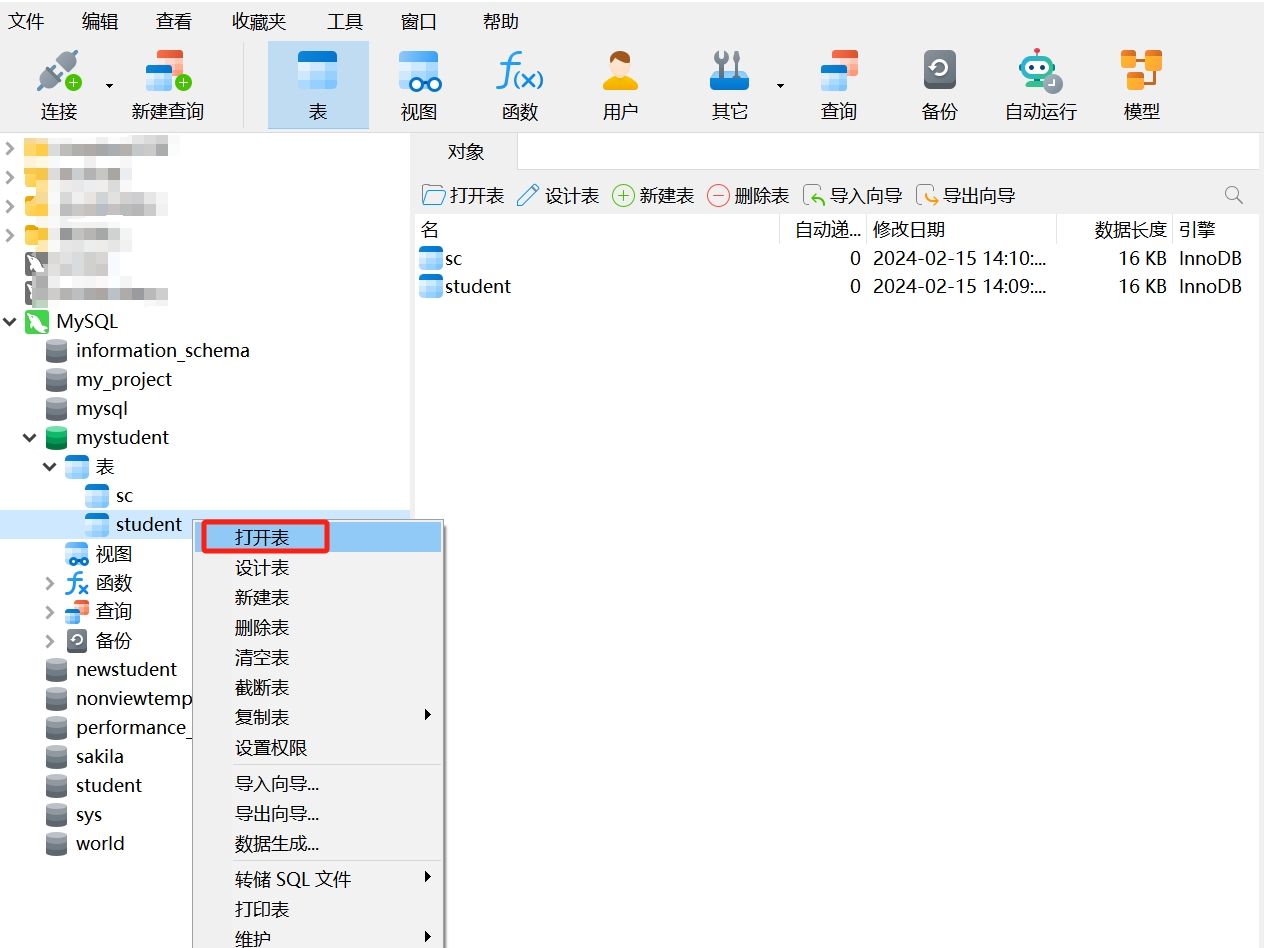Screen dimensions: 1264x948
Task: Click the 新建表 button in object toolbar
Action: 653,196
